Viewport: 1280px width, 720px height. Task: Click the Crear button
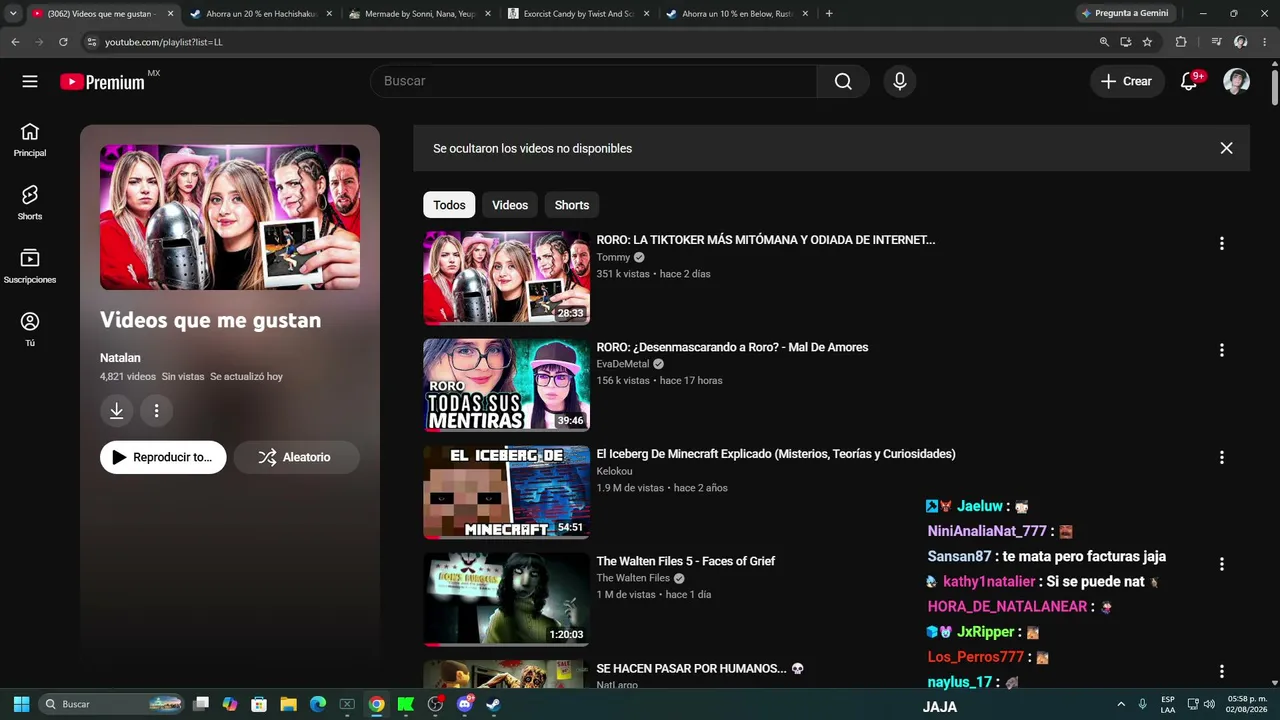coord(1127,81)
